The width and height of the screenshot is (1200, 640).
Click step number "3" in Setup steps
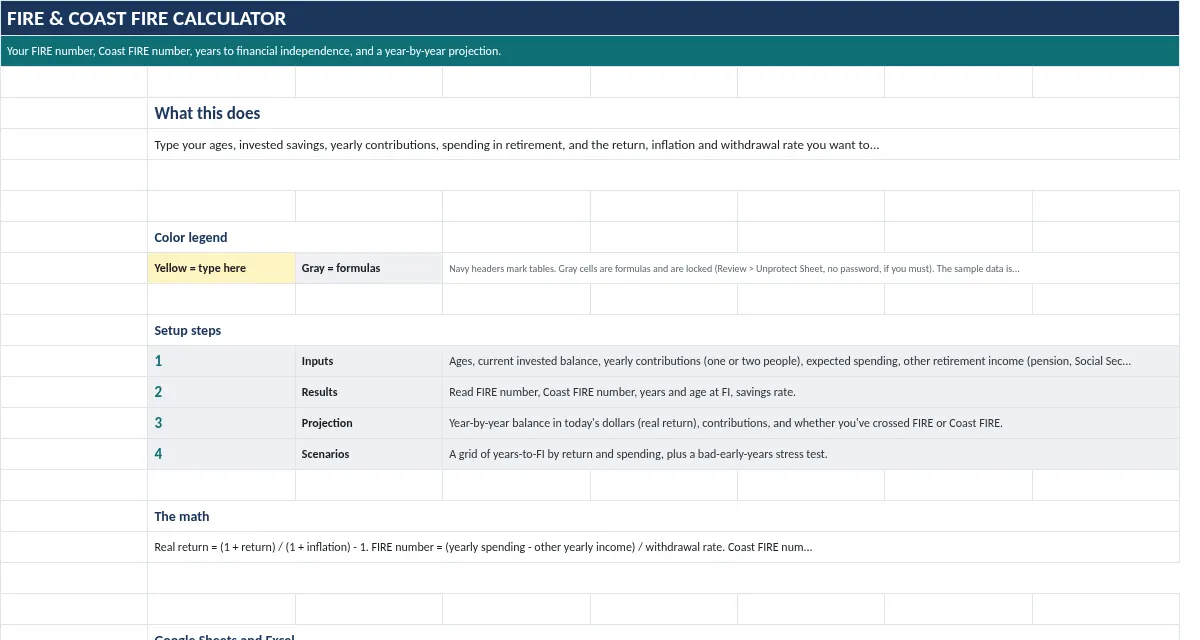222,423
